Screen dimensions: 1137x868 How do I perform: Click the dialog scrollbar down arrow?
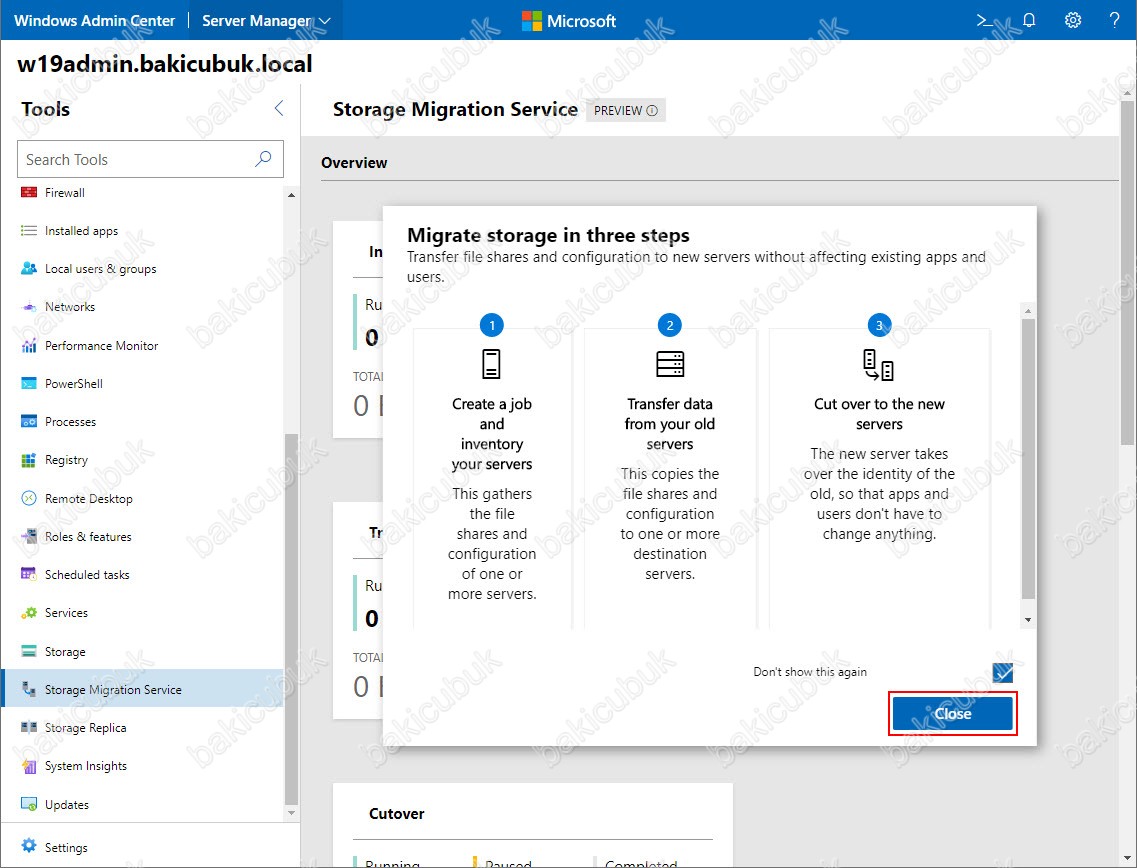tap(1028, 620)
